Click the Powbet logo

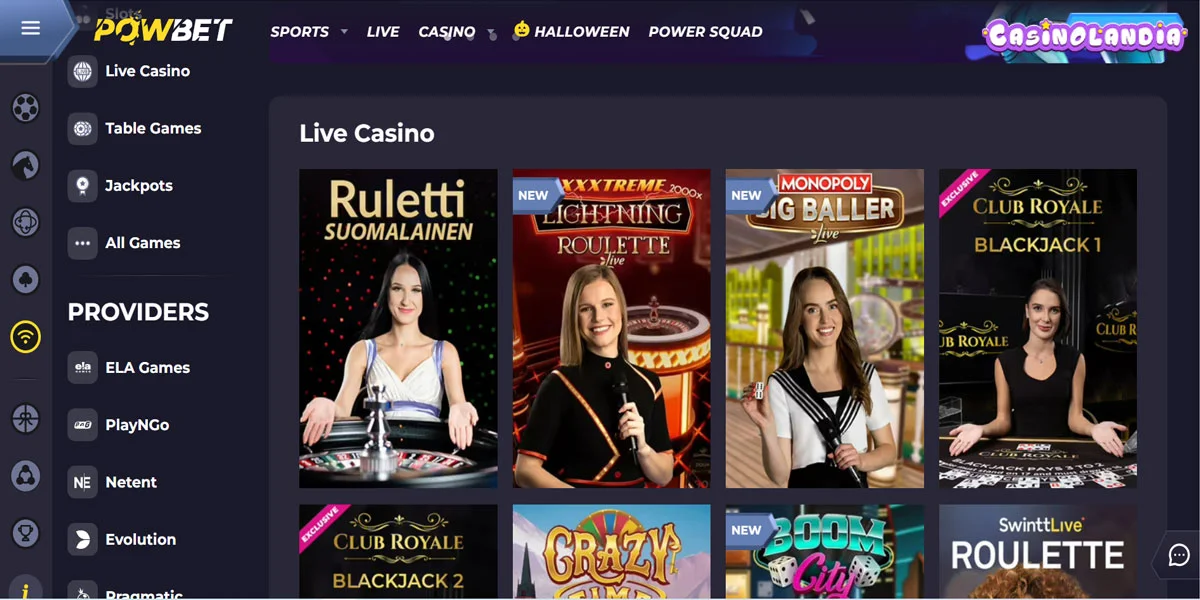(164, 30)
